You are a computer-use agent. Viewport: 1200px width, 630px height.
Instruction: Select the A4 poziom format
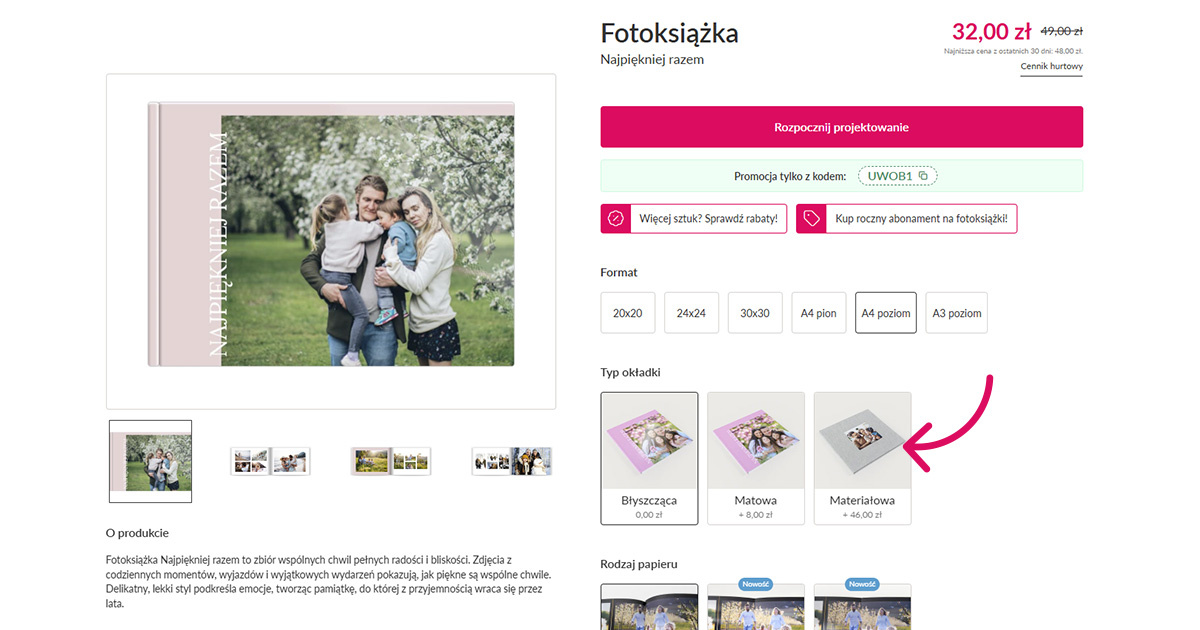(x=886, y=313)
